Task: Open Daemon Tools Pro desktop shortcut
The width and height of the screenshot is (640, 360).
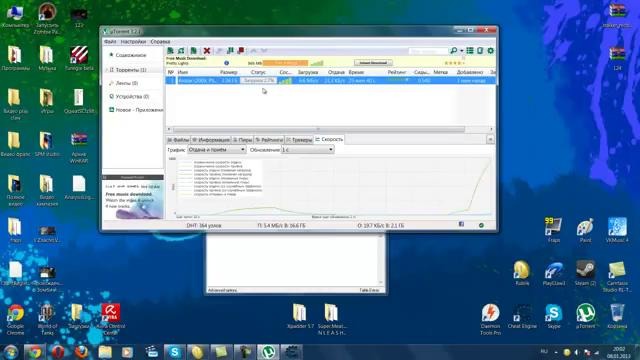Action: 490,319
